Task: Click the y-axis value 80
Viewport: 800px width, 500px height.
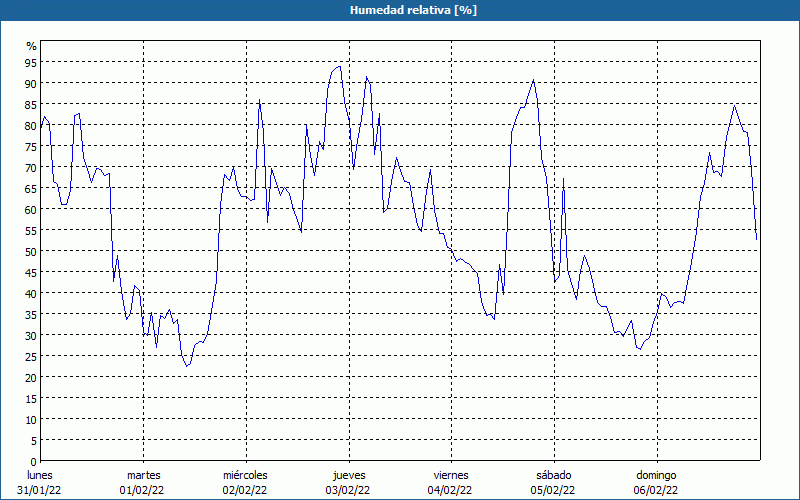Action: [31, 126]
